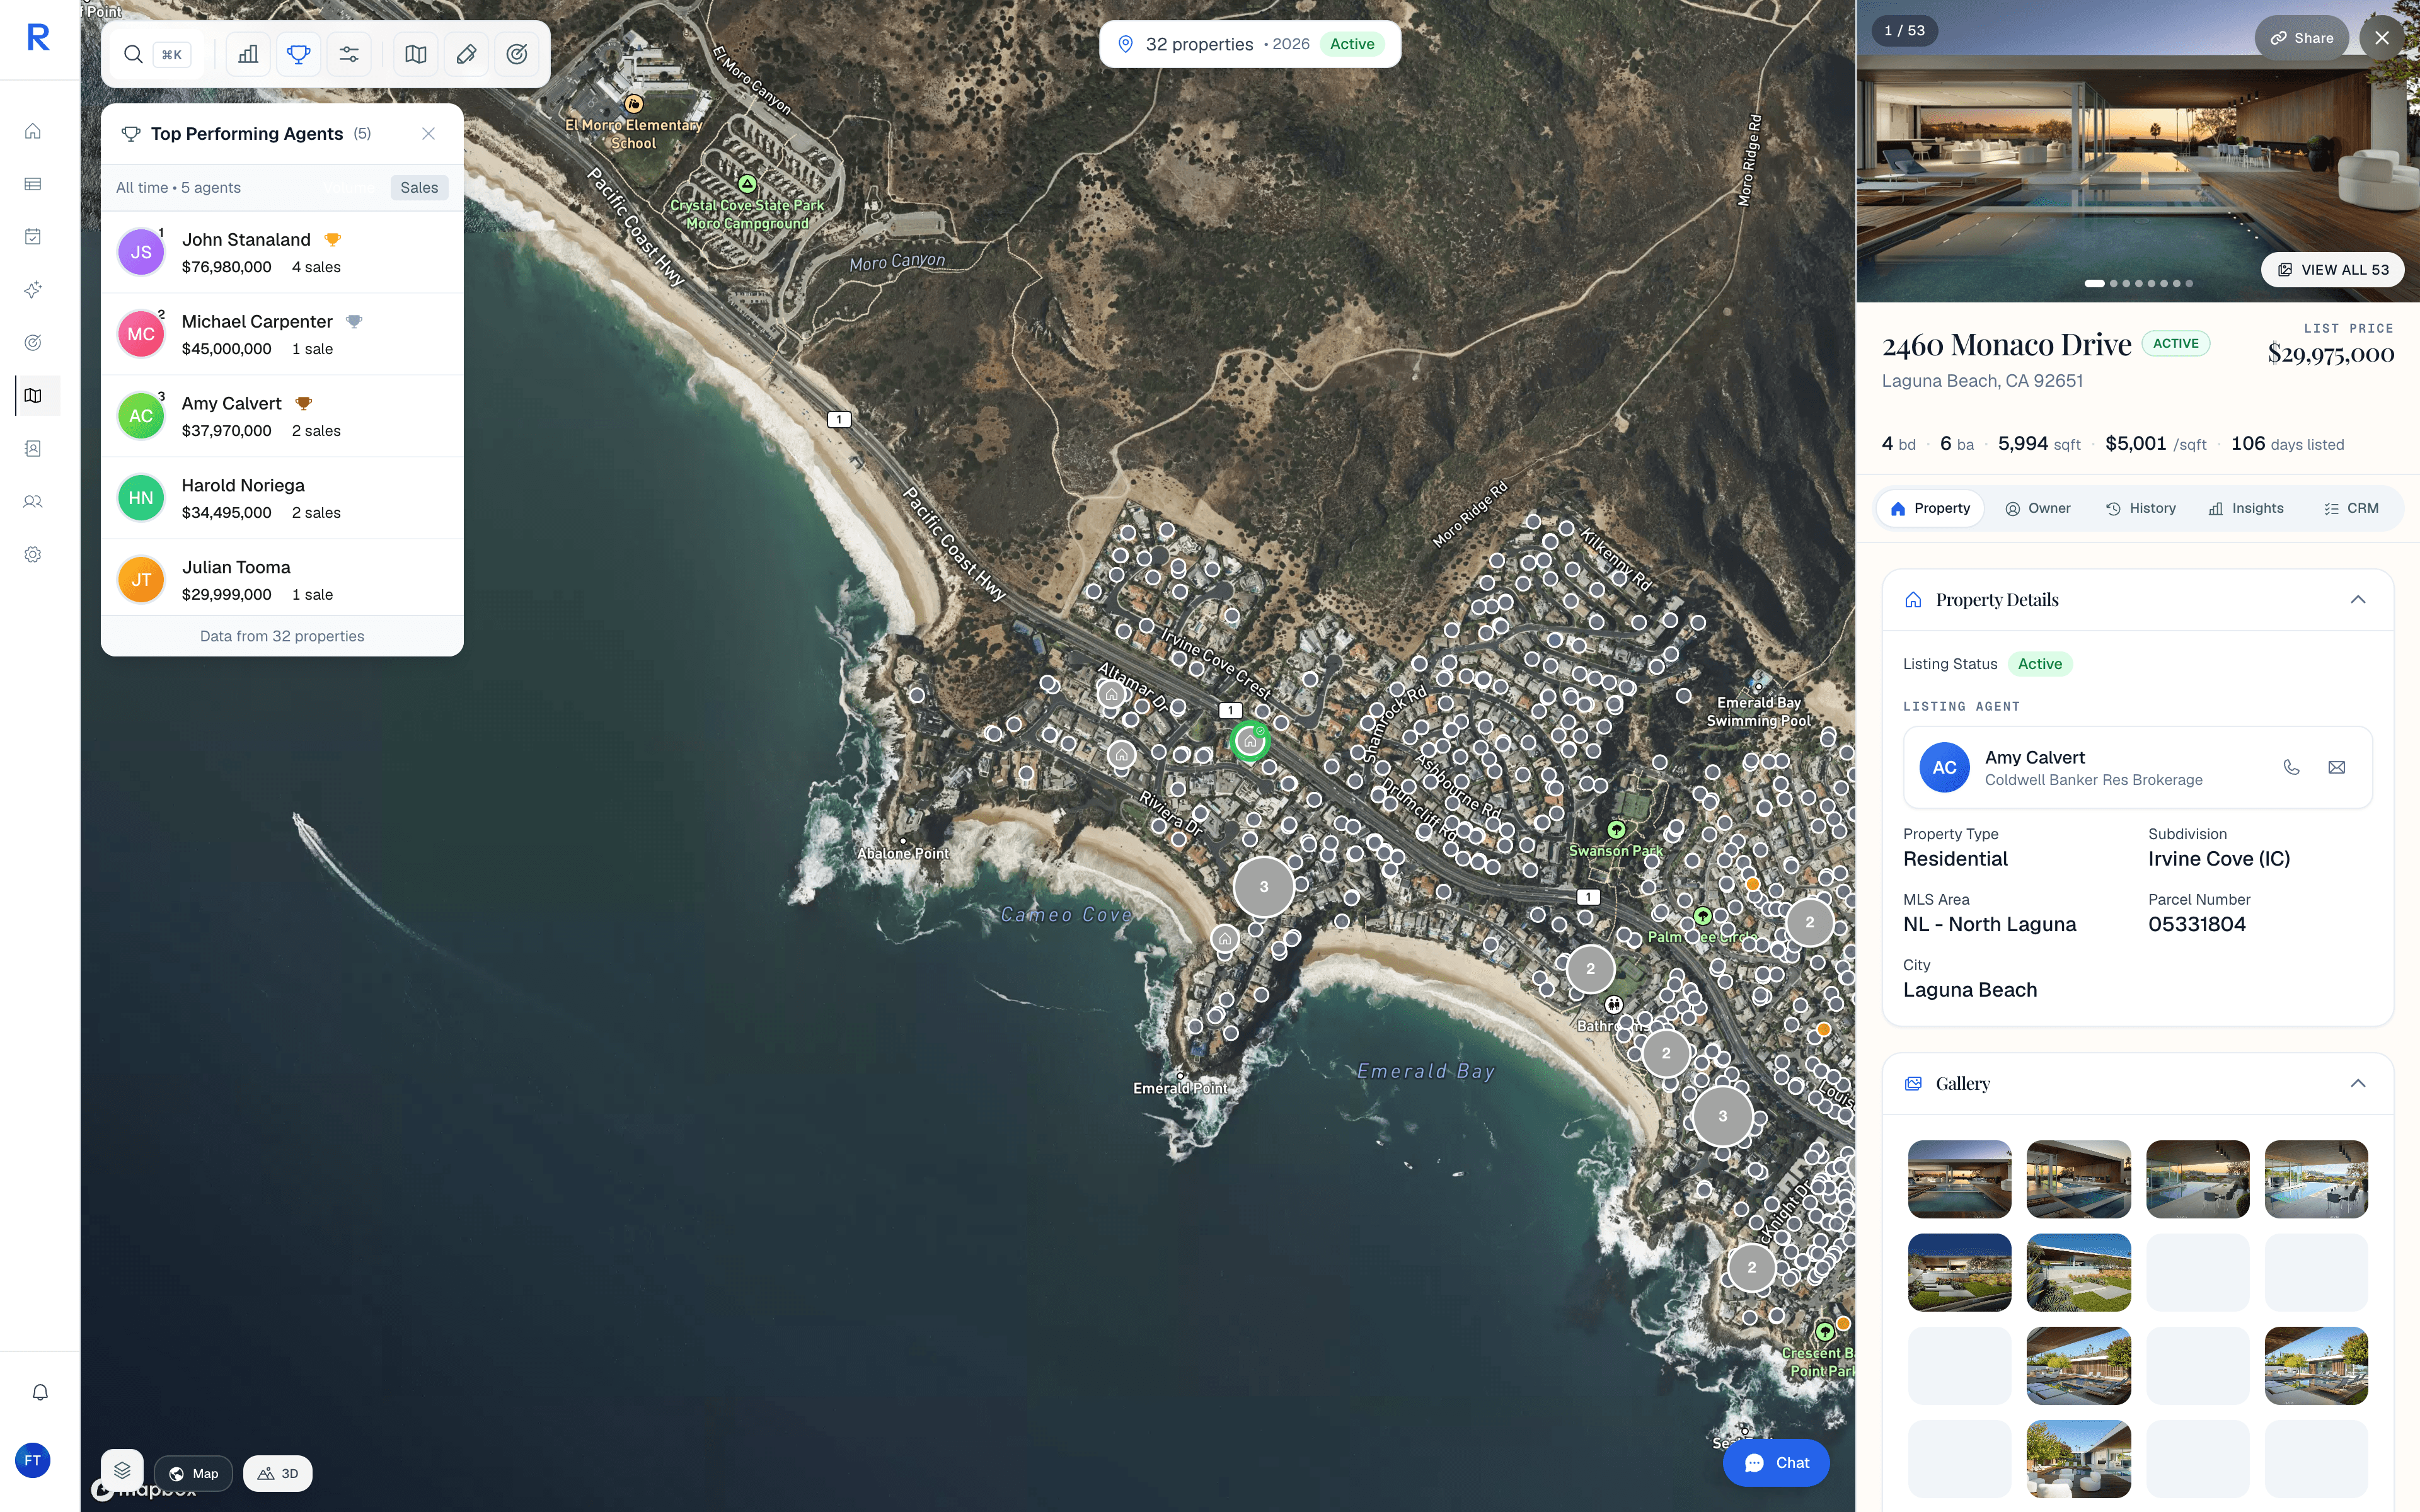The height and width of the screenshot is (1512, 2420).
Task: Click the house marker near Emerald Point
Action: (x=1224, y=938)
